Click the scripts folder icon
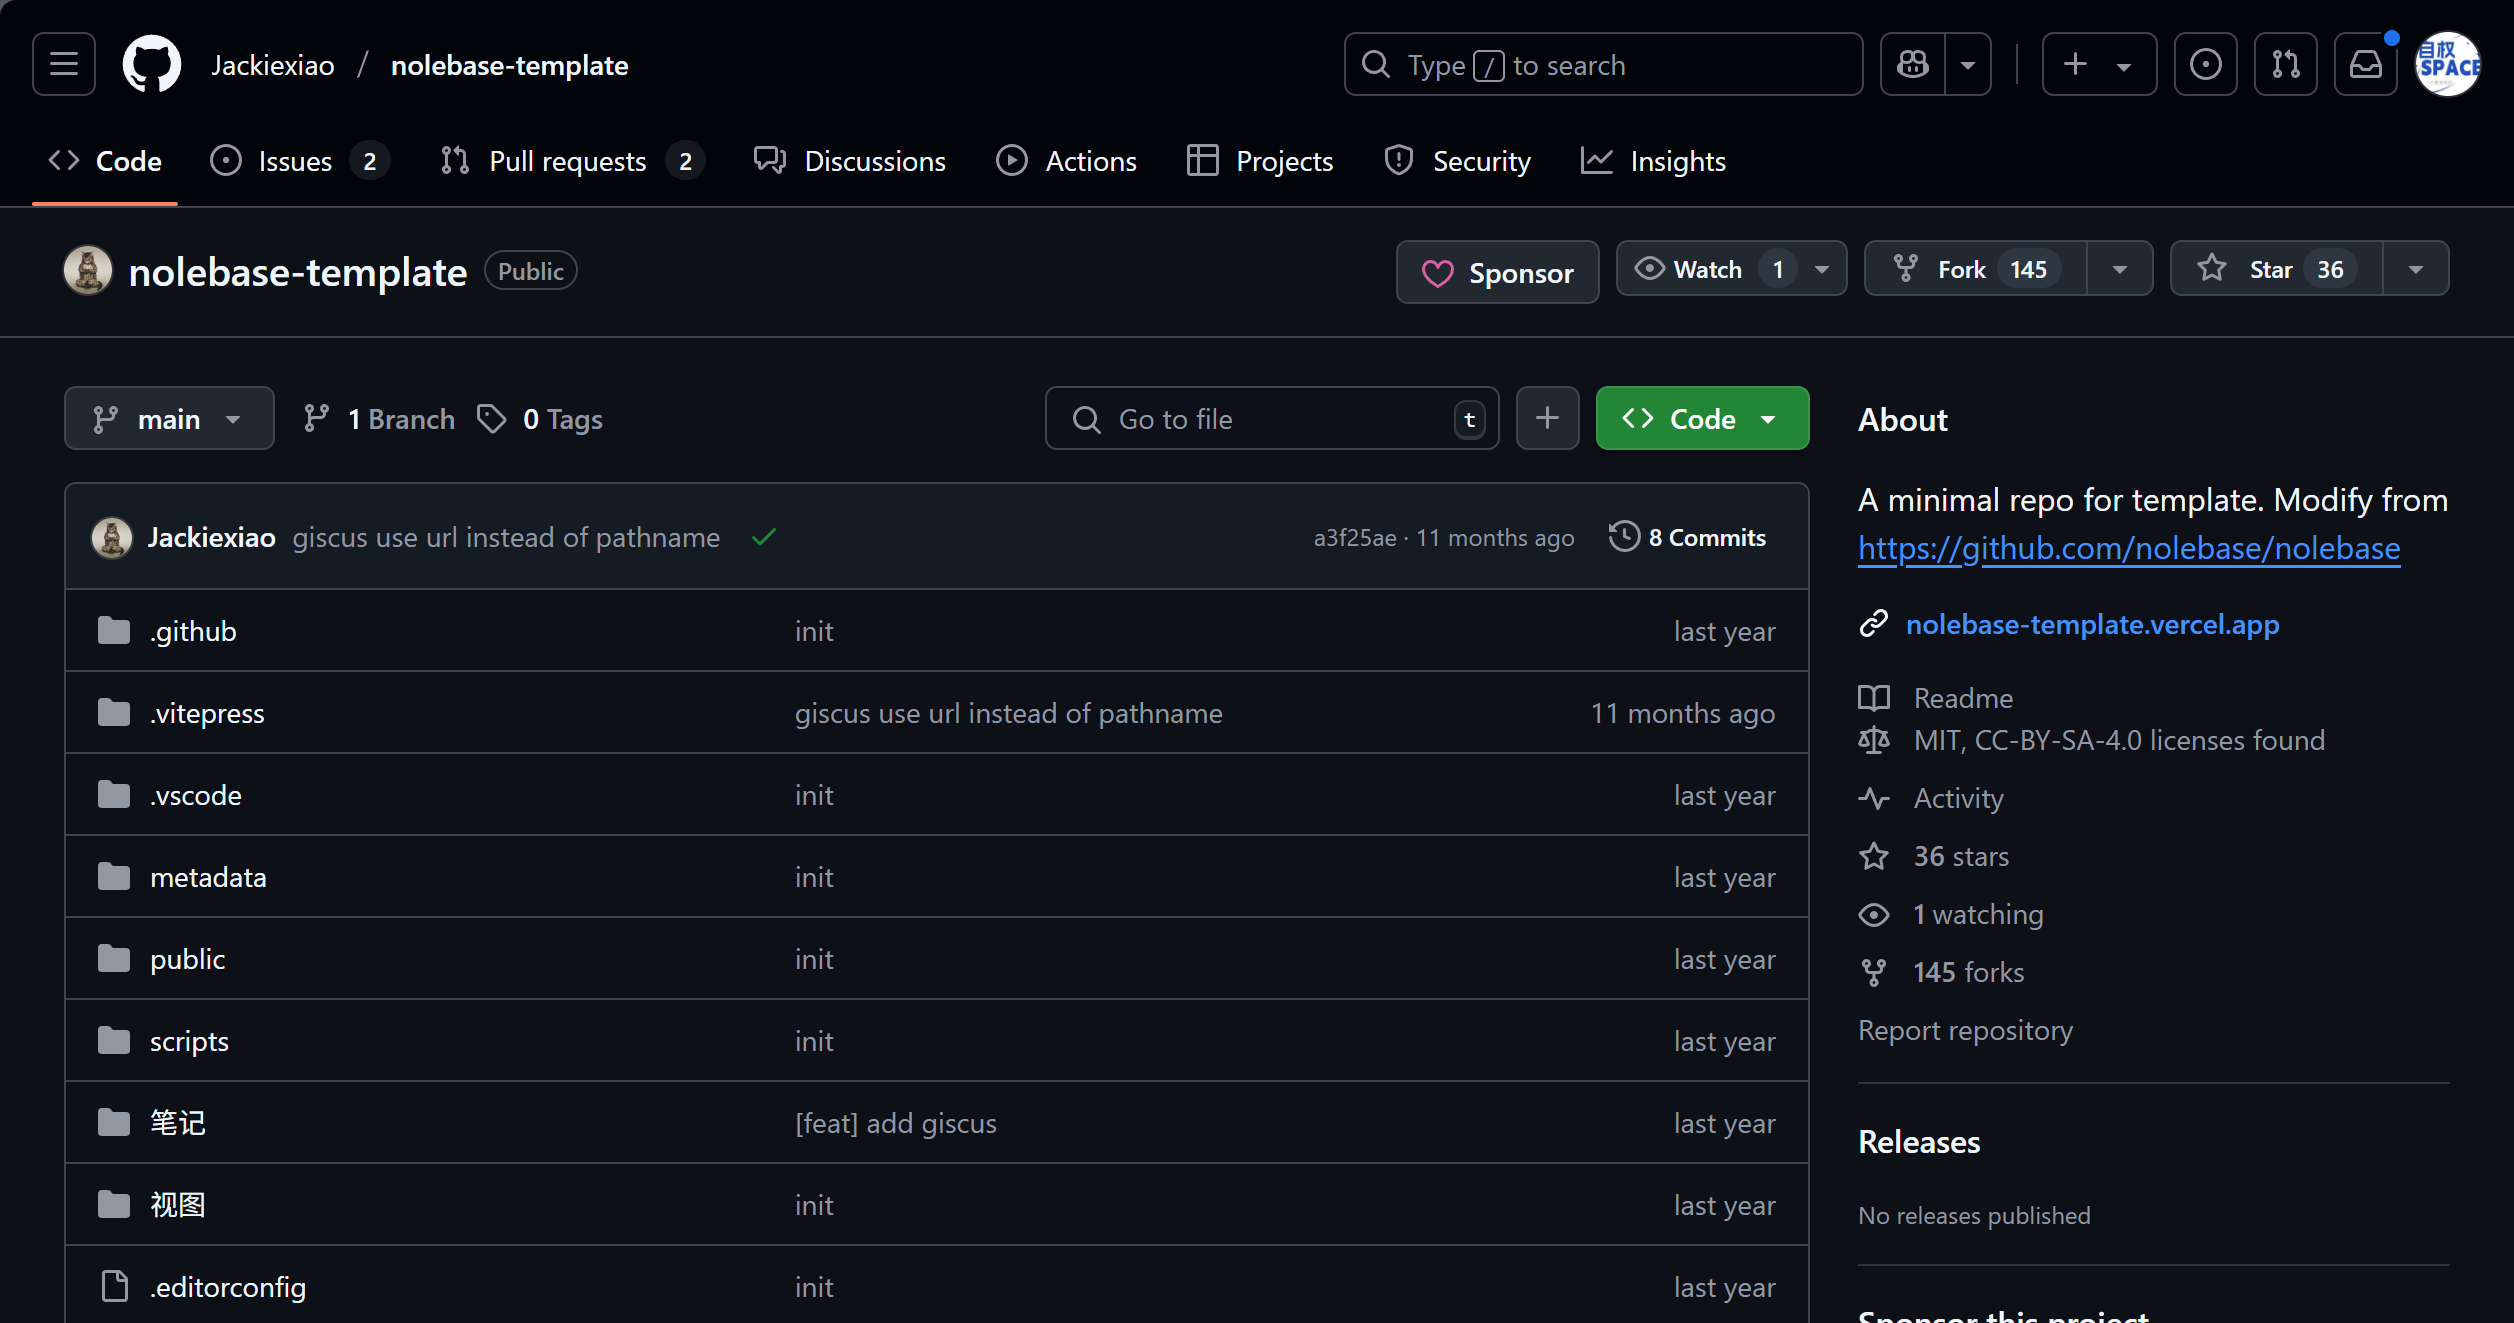Screen dimensions: 2514x1323 (114, 1041)
